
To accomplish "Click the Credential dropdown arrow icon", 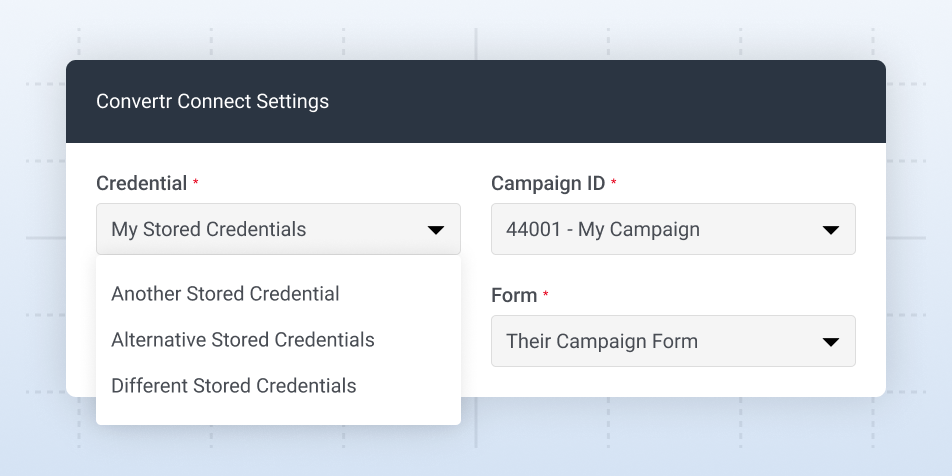I will coord(436,230).
